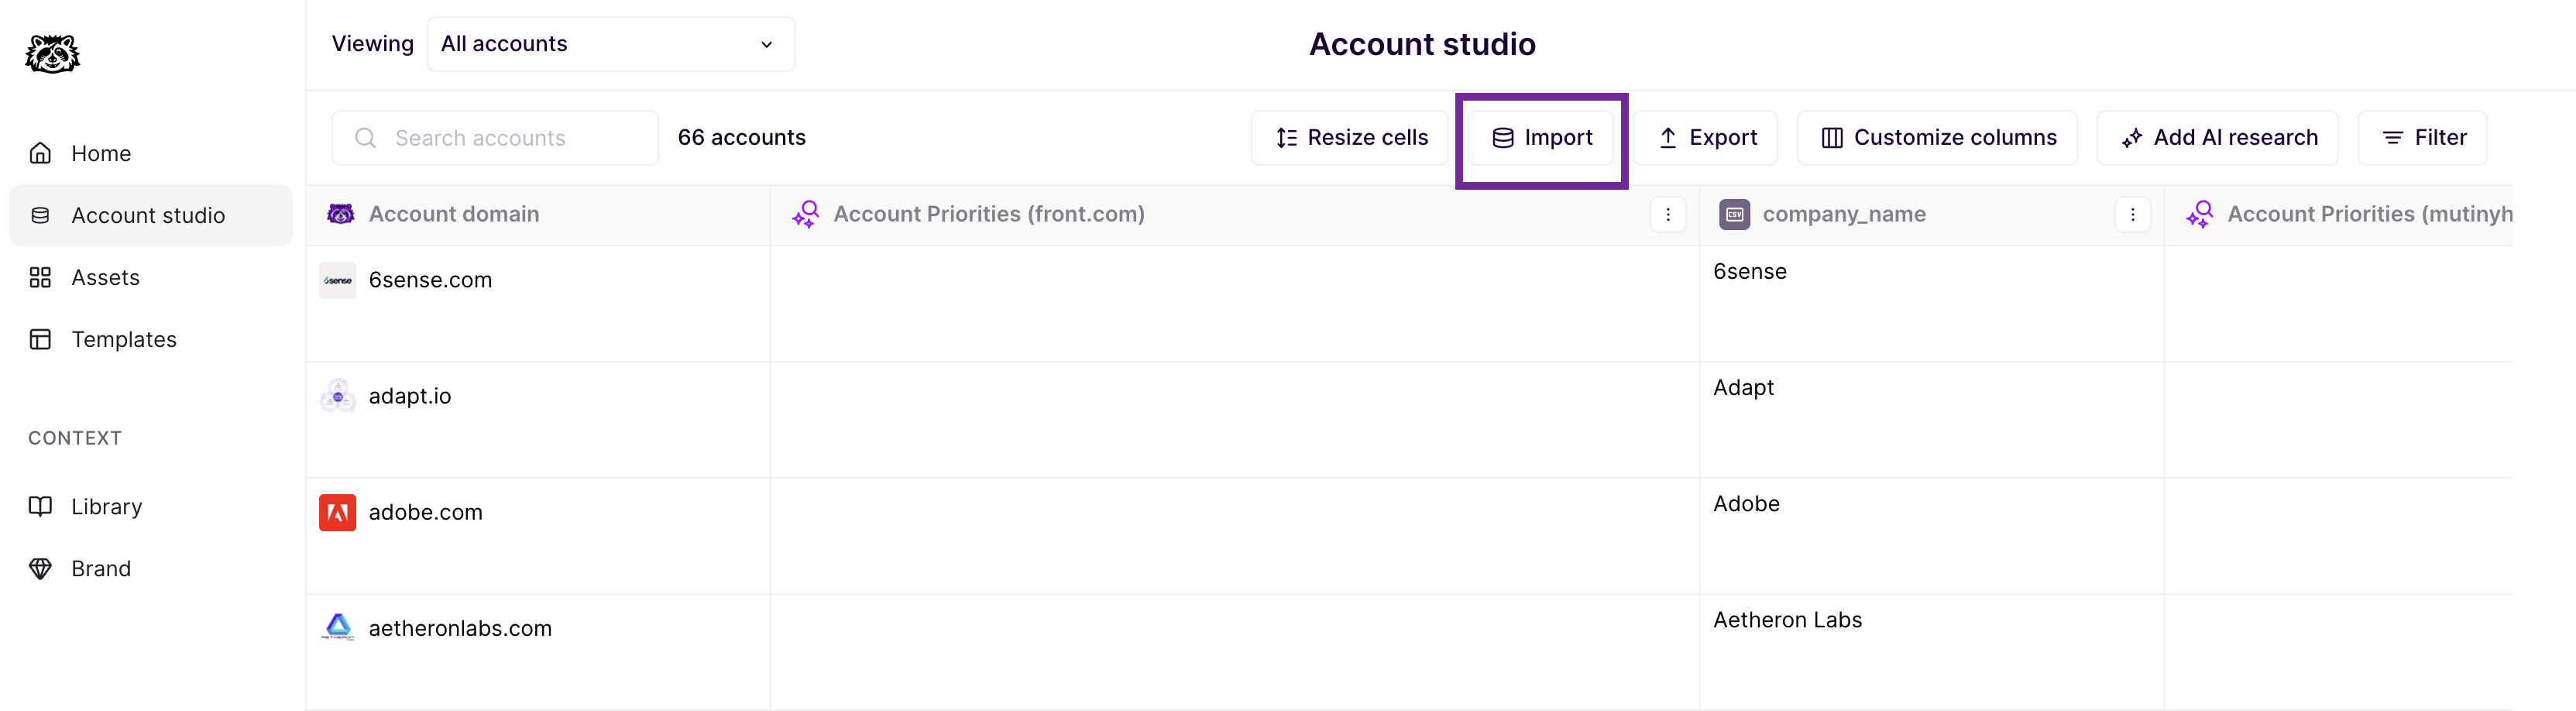The height and width of the screenshot is (711, 2576).
Task: Open Customize columns
Action: pyautogui.click(x=1937, y=138)
